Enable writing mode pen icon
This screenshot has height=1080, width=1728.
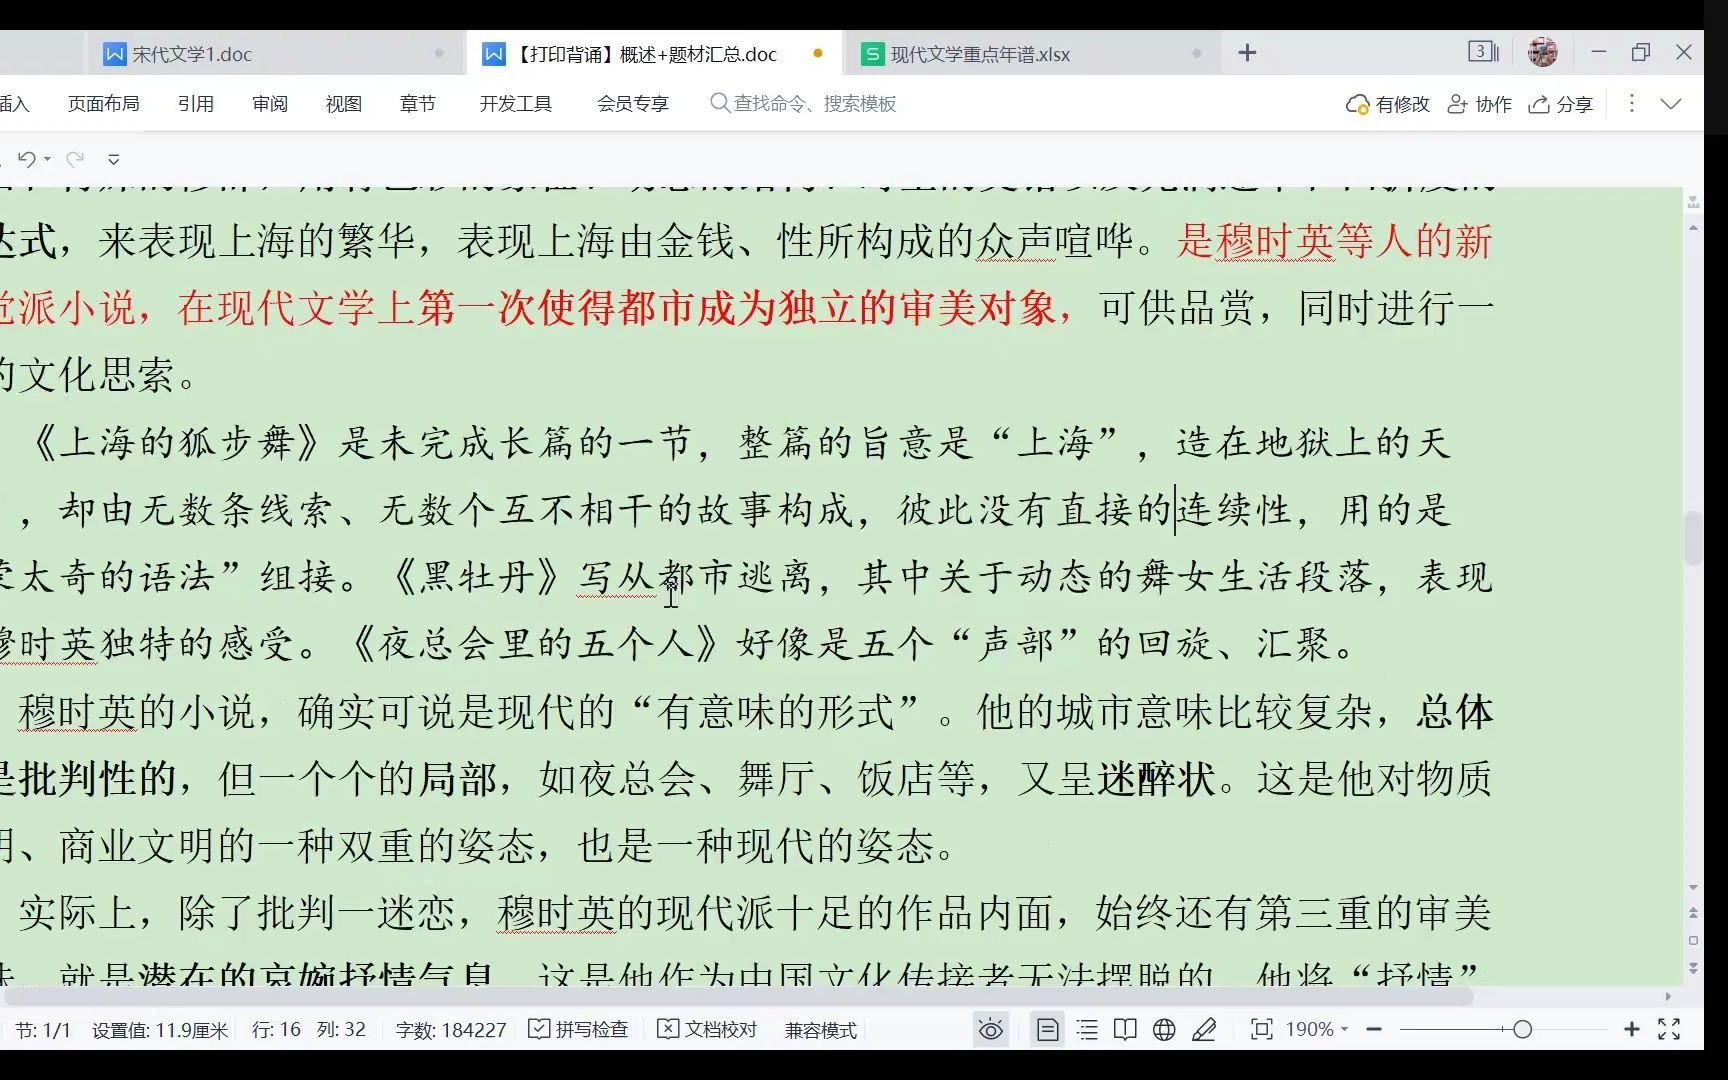pyautogui.click(x=1205, y=1030)
